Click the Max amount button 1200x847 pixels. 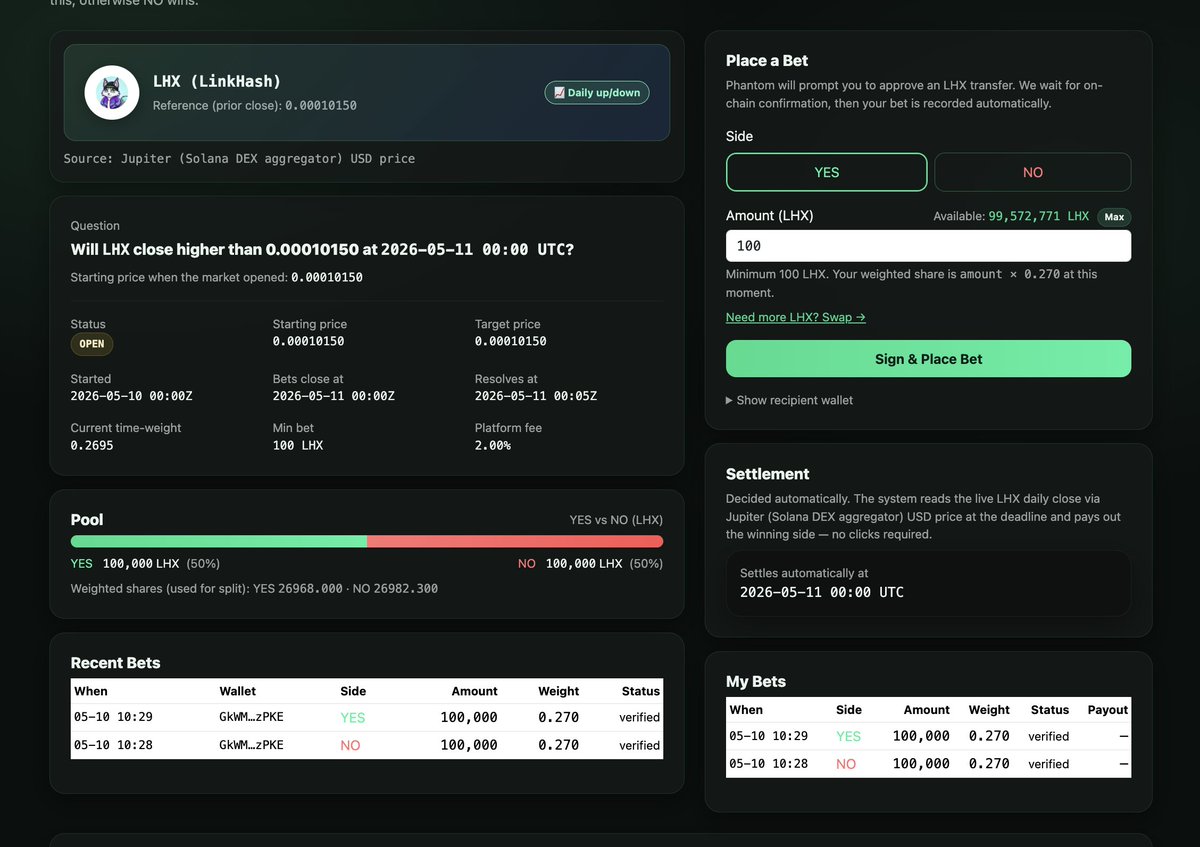pos(1114,216)
